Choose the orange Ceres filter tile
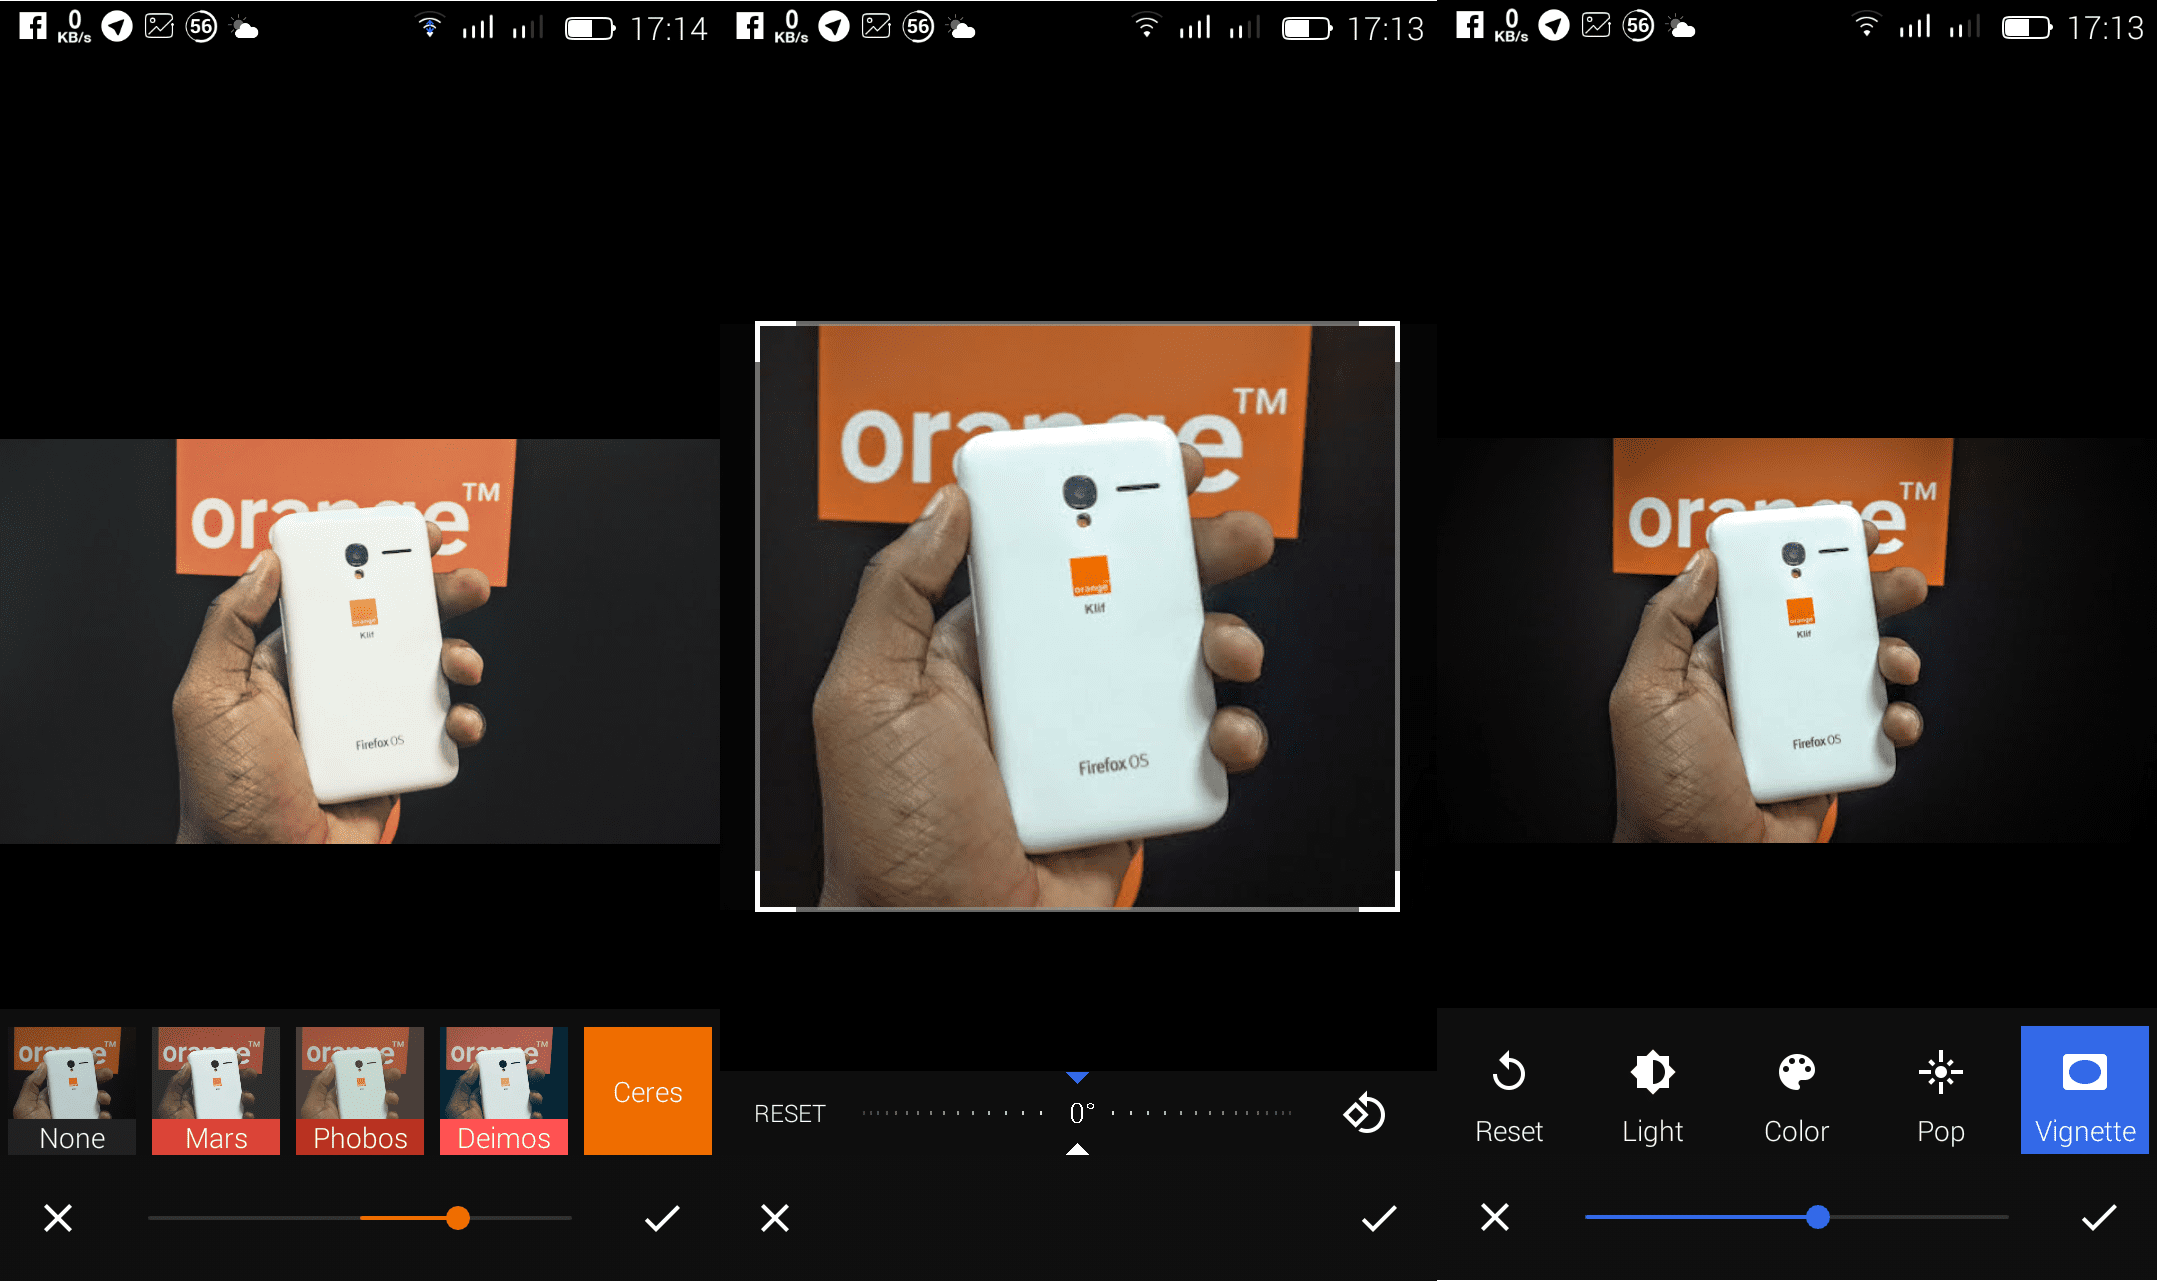 648,1091
